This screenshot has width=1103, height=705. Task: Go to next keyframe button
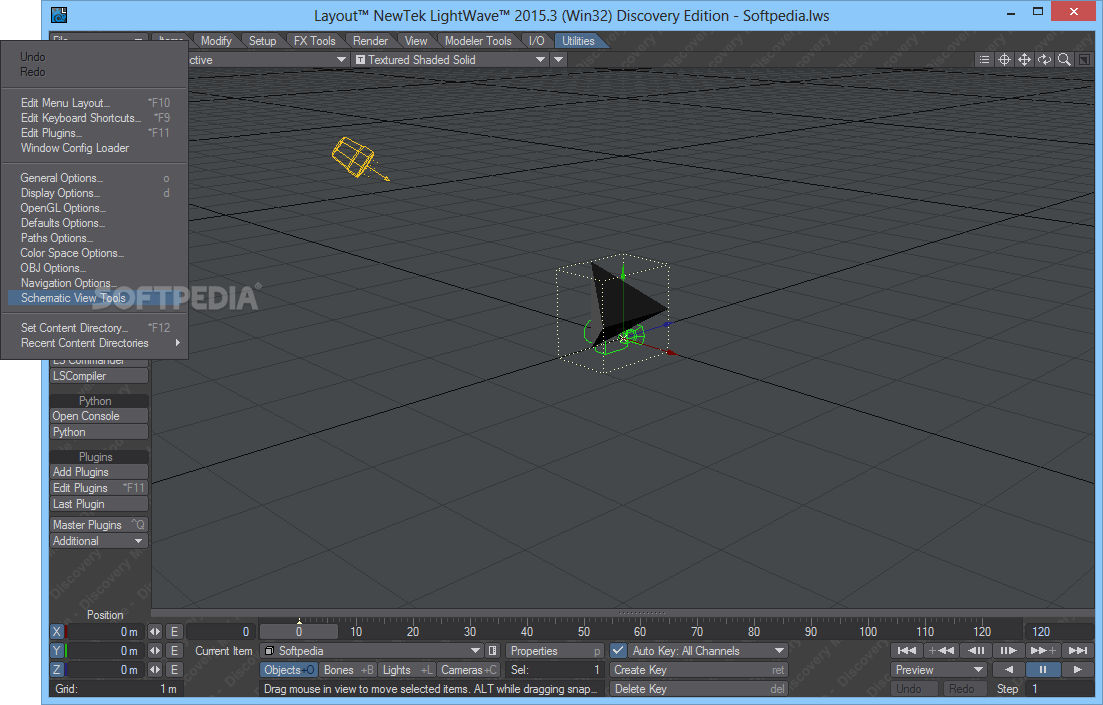[x=1043, y=650]
